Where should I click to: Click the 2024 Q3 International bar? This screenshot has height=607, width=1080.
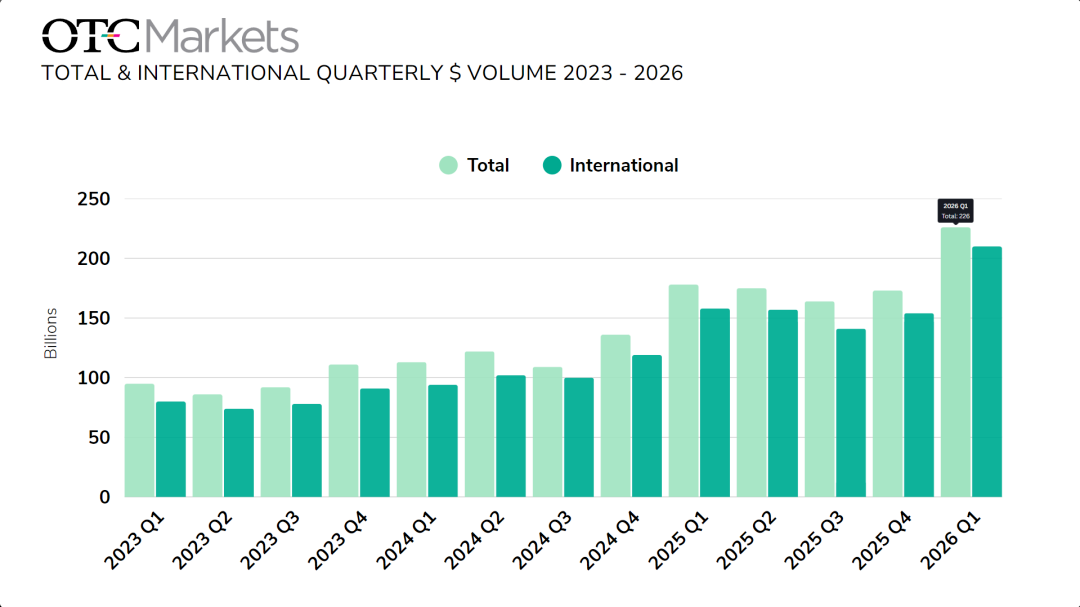pos(578,437)
